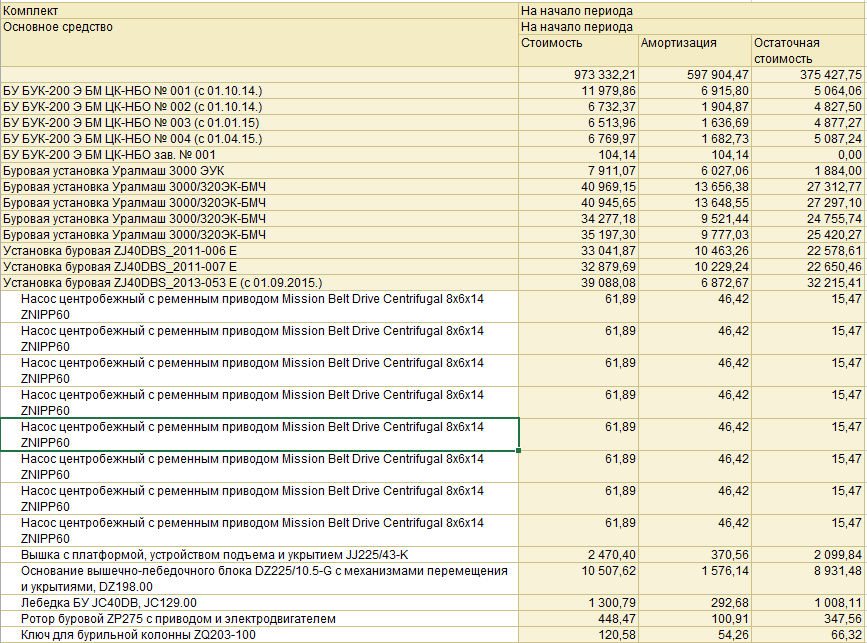
Task: Click the green-outlined selected 'Насос центробежный' cell
Action: 259,435
